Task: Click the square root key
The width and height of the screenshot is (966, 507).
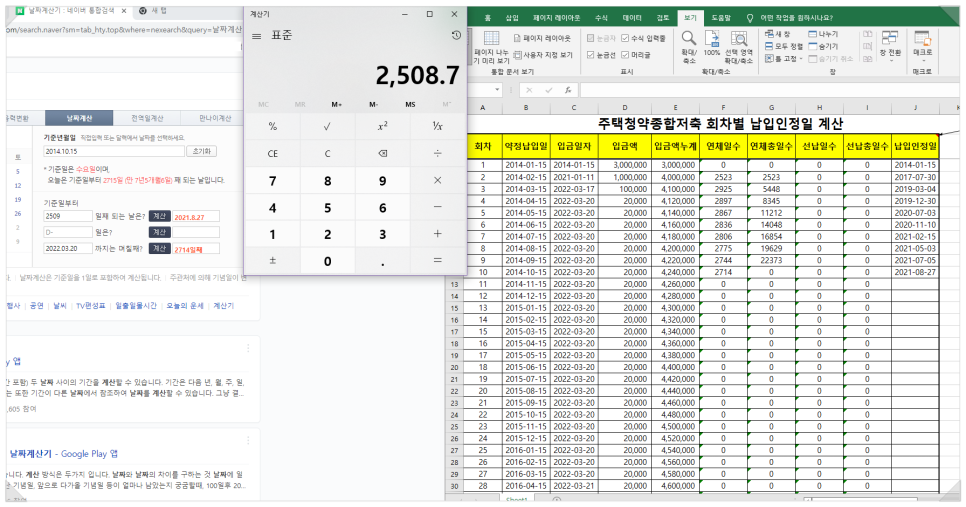Action: pos(327,126)
